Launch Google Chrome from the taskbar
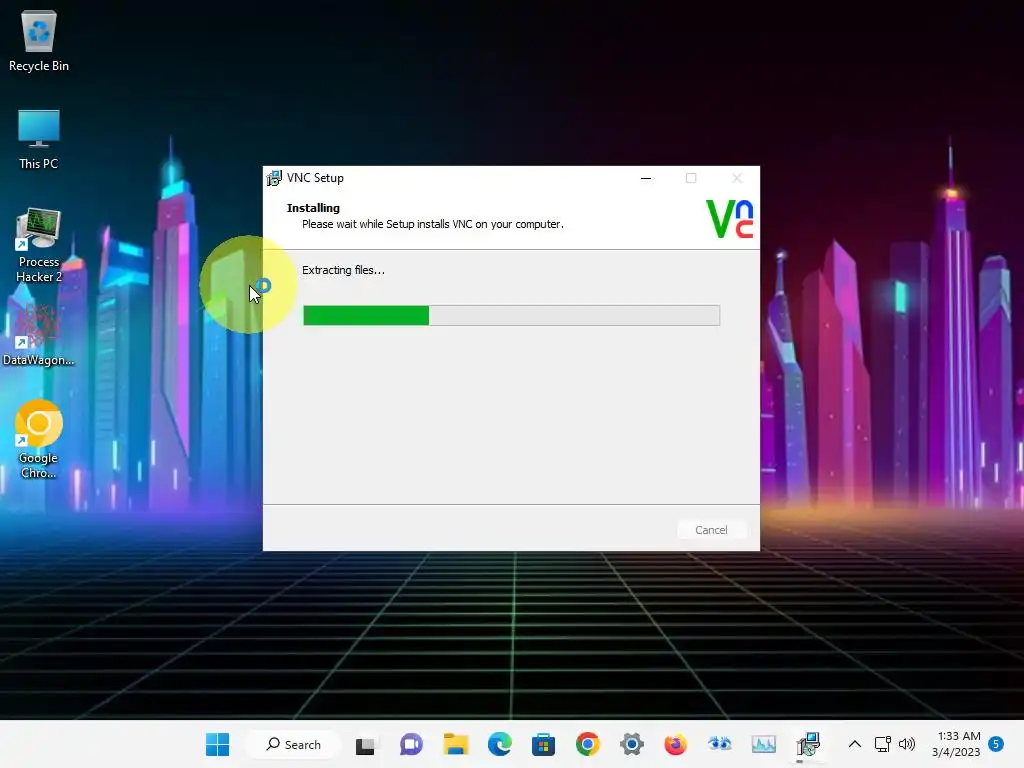The width and height of the screenshot is (1024, 768). click(x=588, y=744)
